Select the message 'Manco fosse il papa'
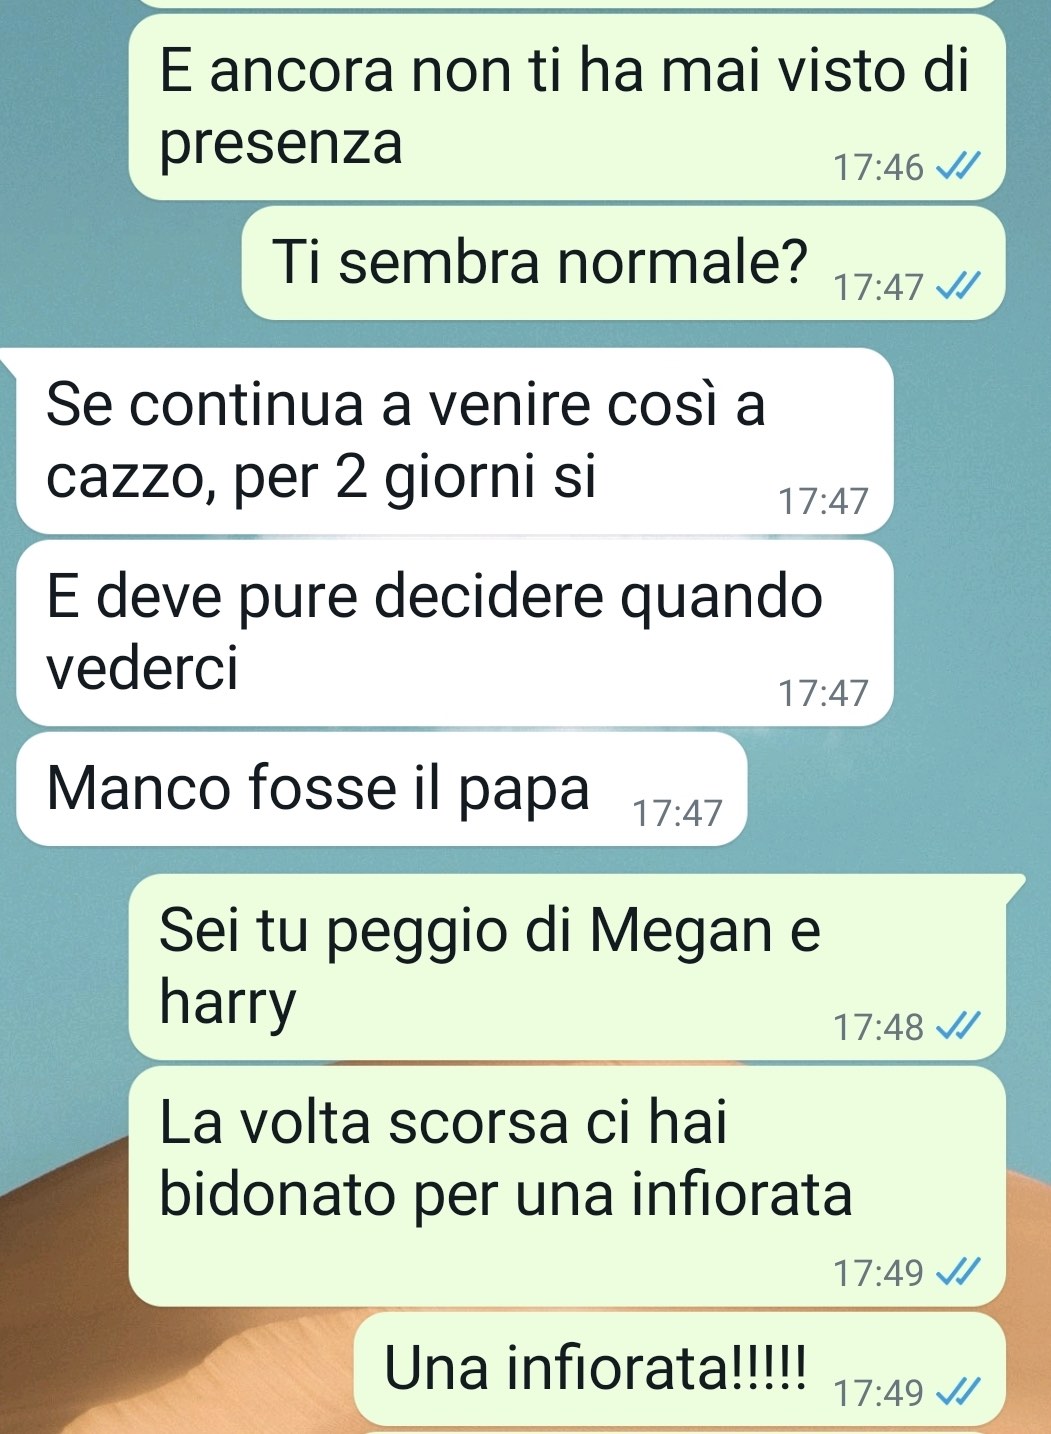 point(382,789)
